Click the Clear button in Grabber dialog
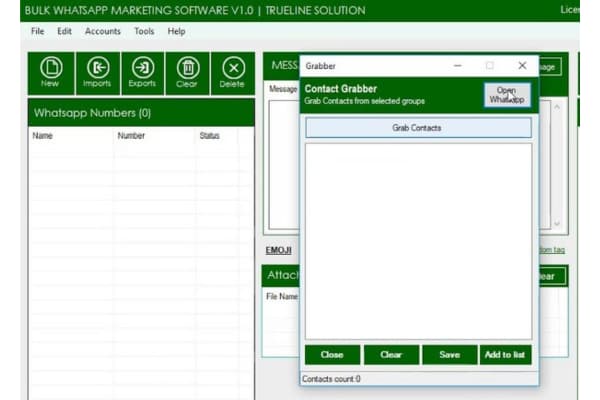The height and width of the screenshot is (400, 600). tap(391, 355)
